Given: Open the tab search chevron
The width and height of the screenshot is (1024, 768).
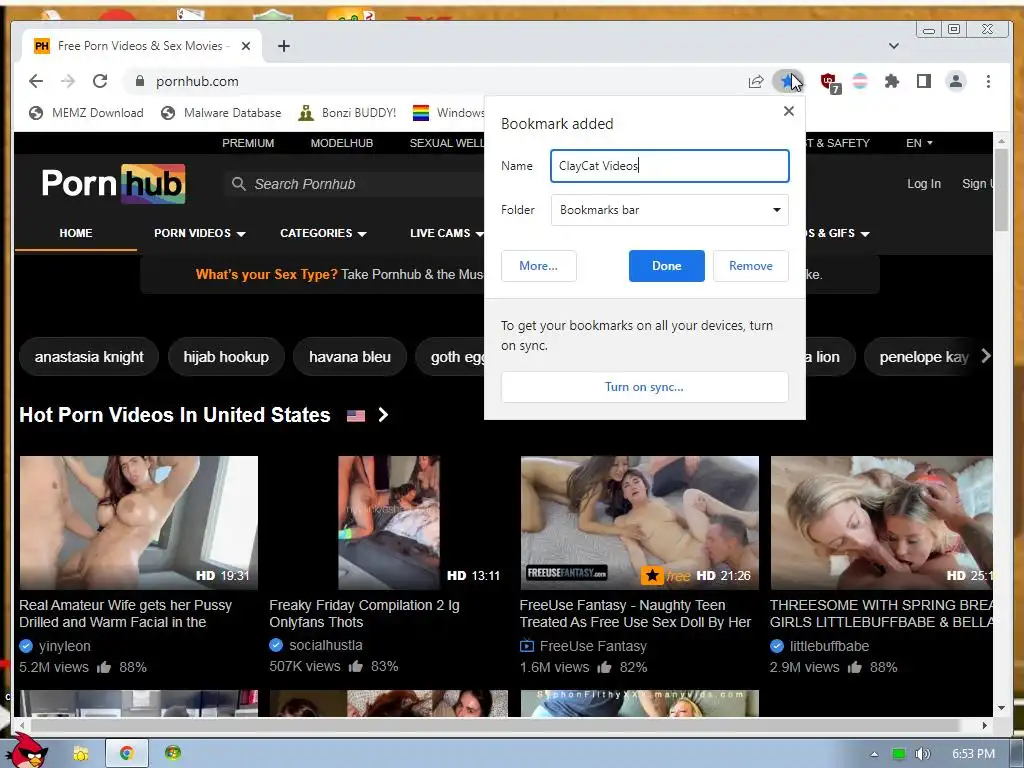Looking at the screenshot, I should [893, 46].
